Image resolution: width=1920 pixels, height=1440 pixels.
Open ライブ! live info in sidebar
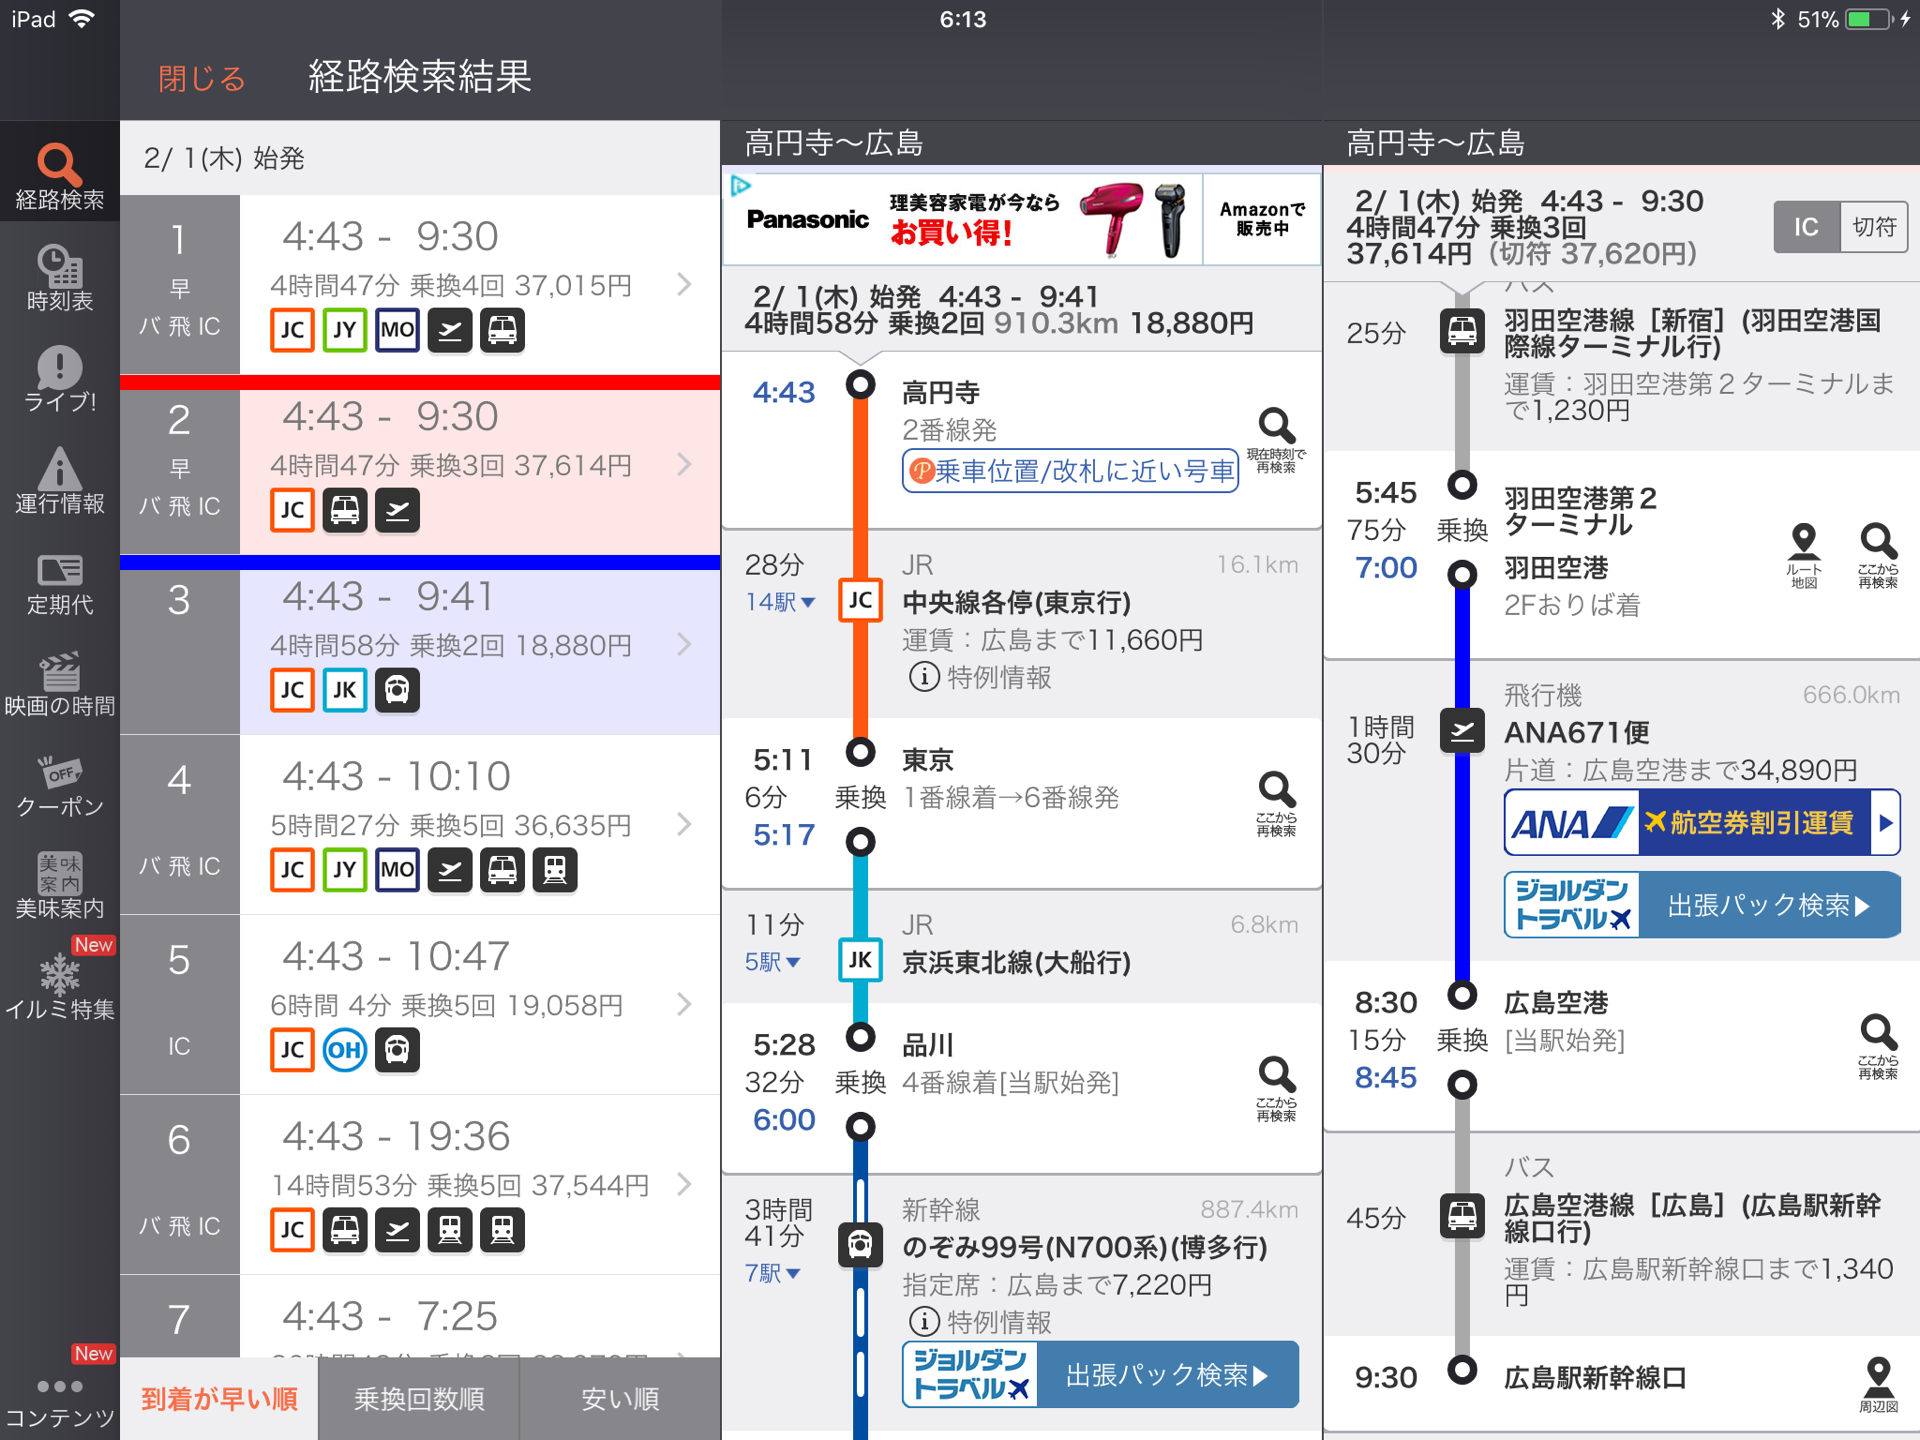pos(59,379)
